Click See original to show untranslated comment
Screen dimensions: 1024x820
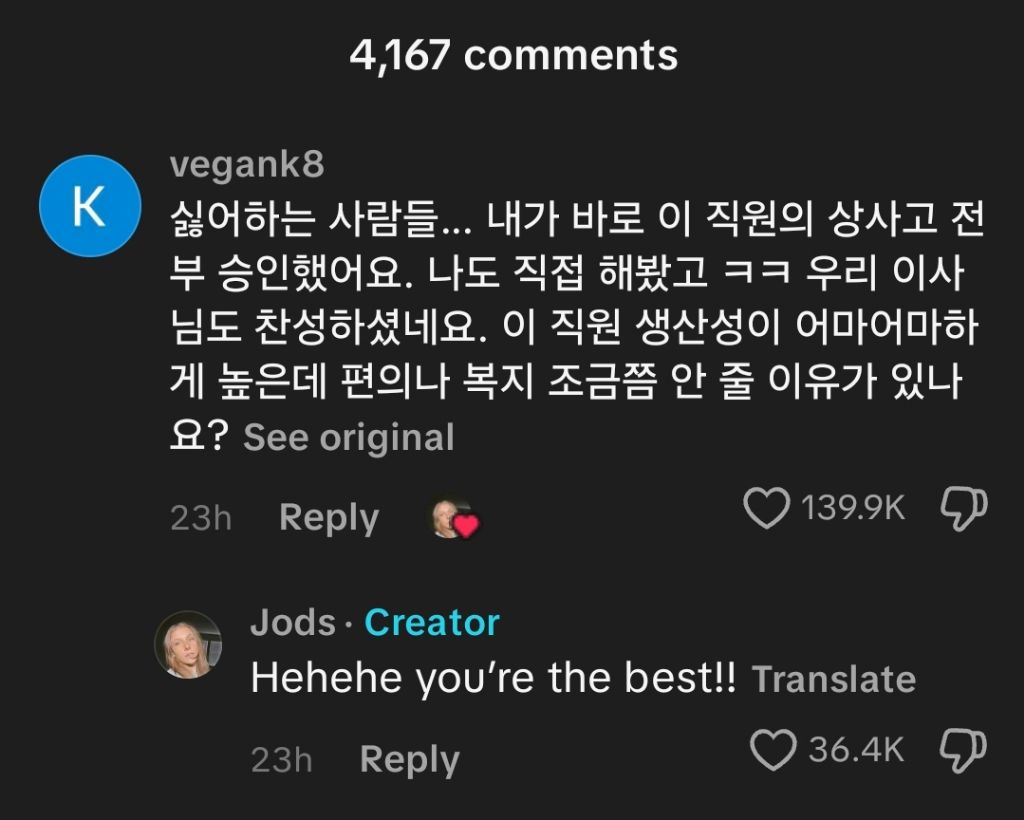coord(349,438)
